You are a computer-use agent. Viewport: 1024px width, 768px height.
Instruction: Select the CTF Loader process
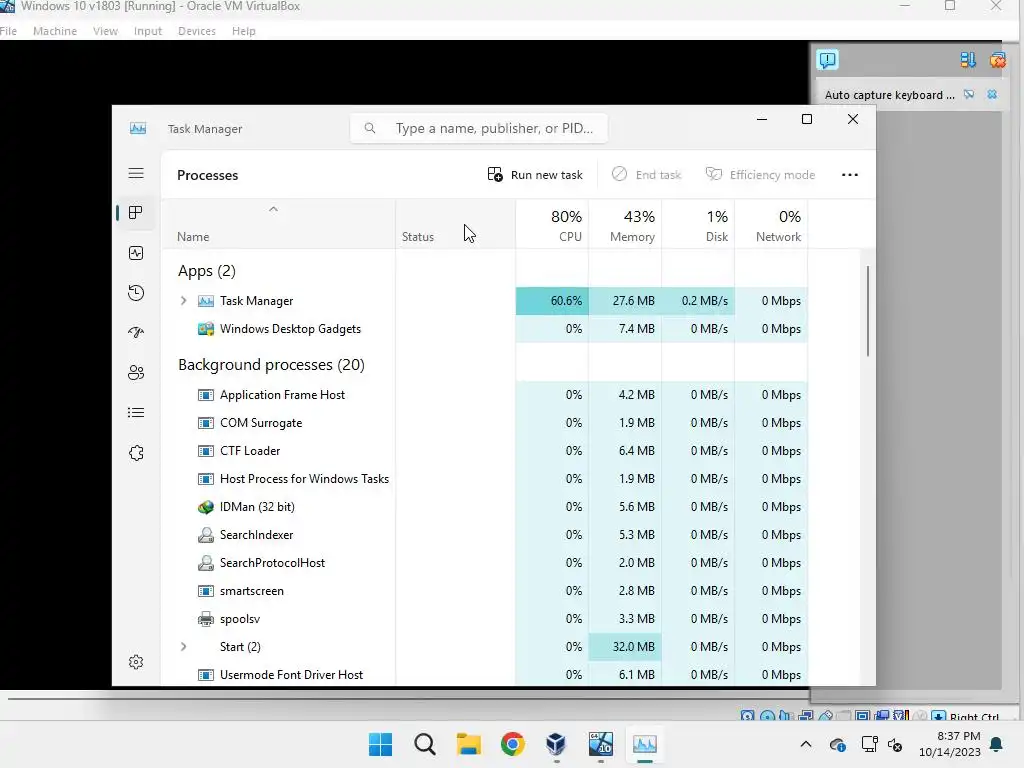tap(485, 451)
